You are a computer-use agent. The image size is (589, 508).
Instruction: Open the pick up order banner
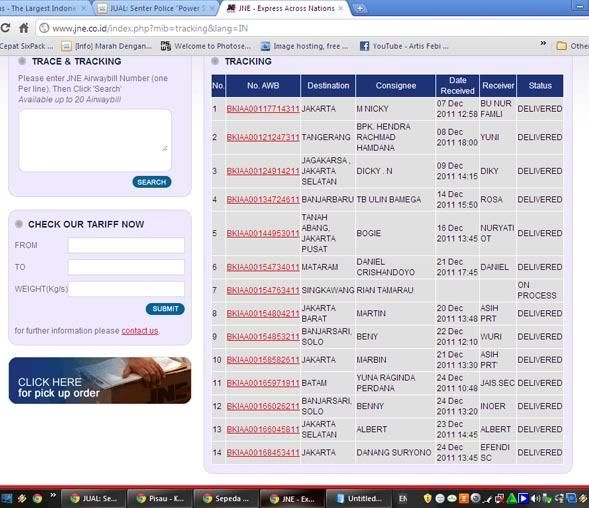[100, 381]
